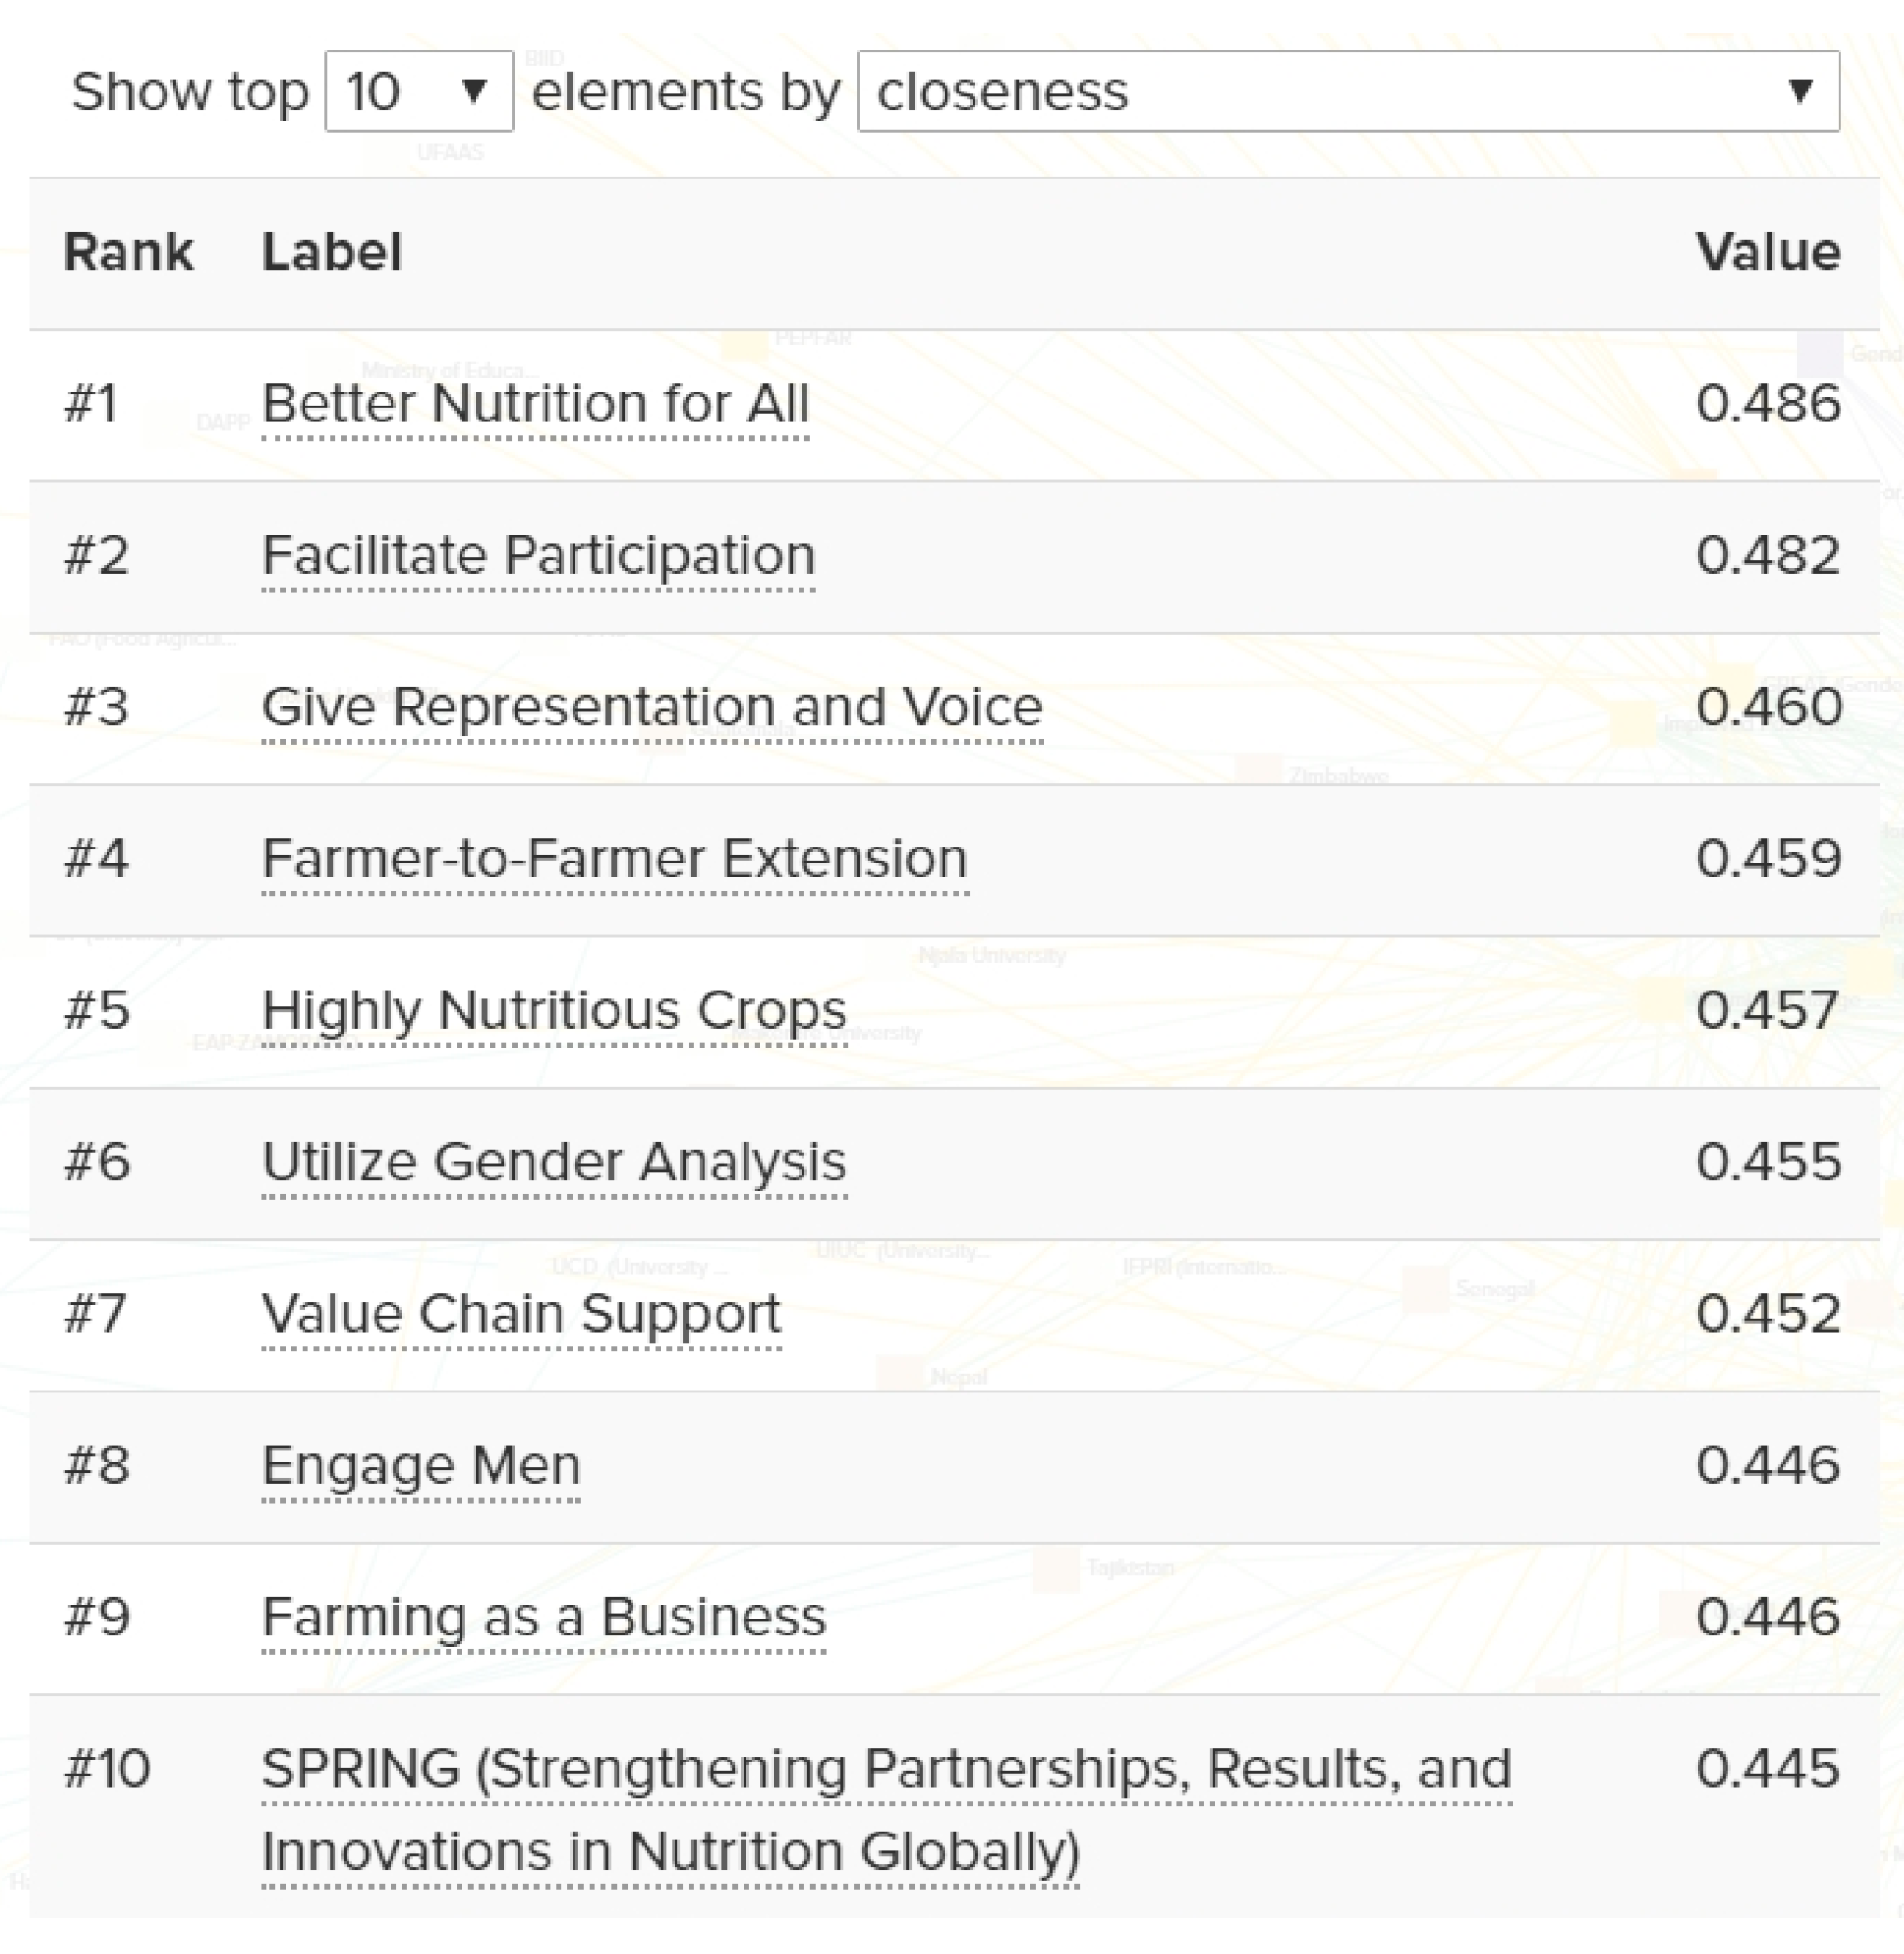Click the #10 rank cell
Screen dimensions: 1904x1954
tap(107, 1769)
